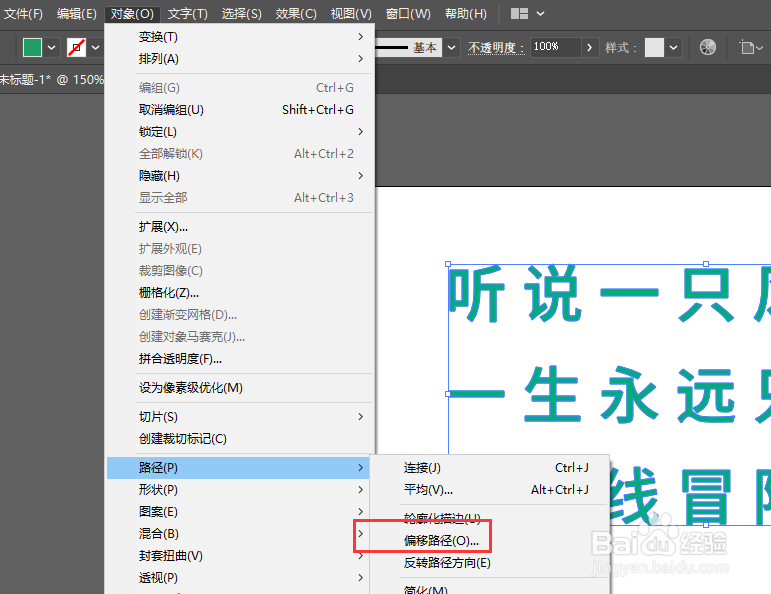This screenshot has height=594, width=771.
Task: Click the 听 character on the artboard
Action: [x=477, y=294]
